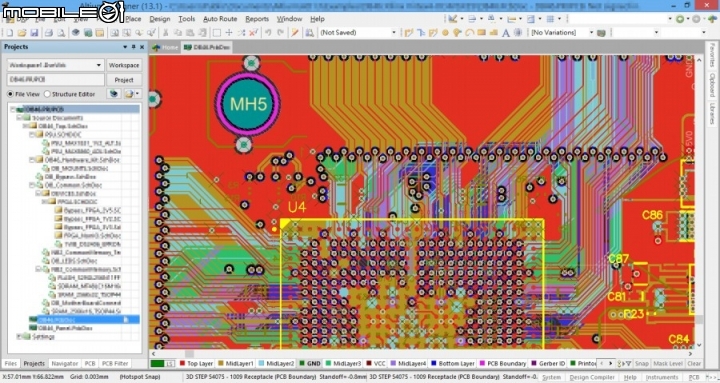Open the Tools menu
This screenshot has height=383, width=720.
coord(186,19)
